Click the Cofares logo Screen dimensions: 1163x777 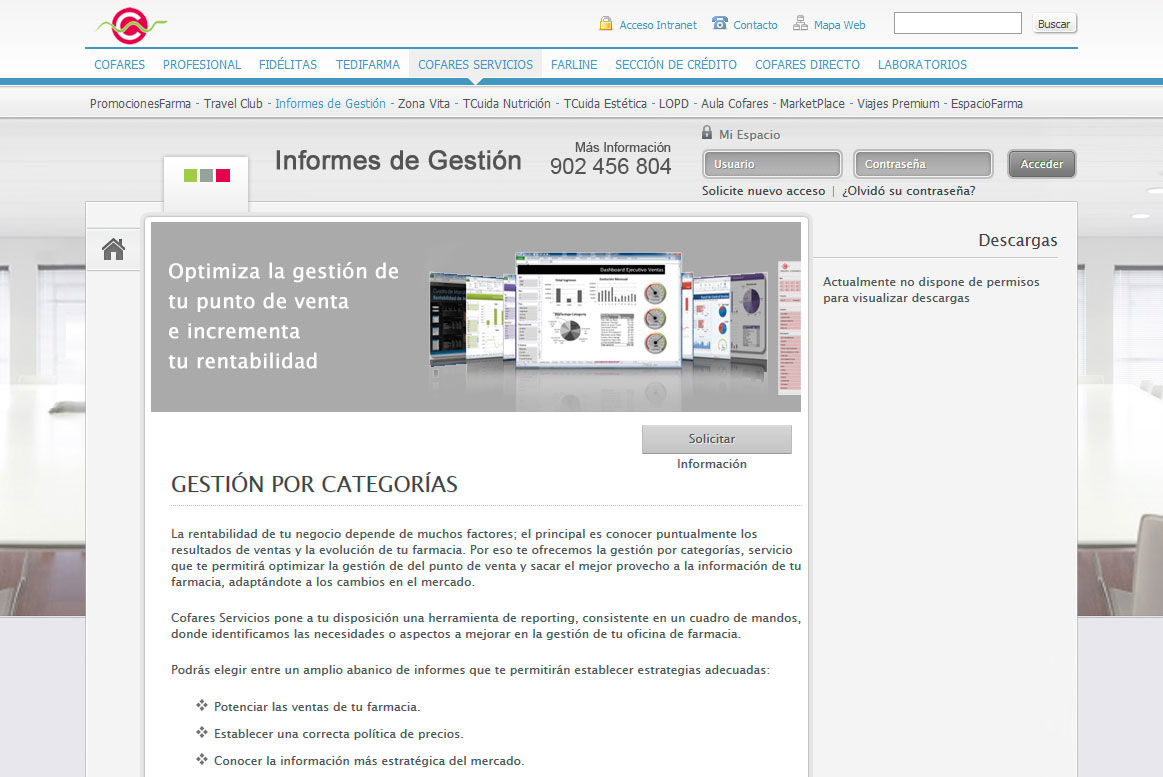[128, 24]
